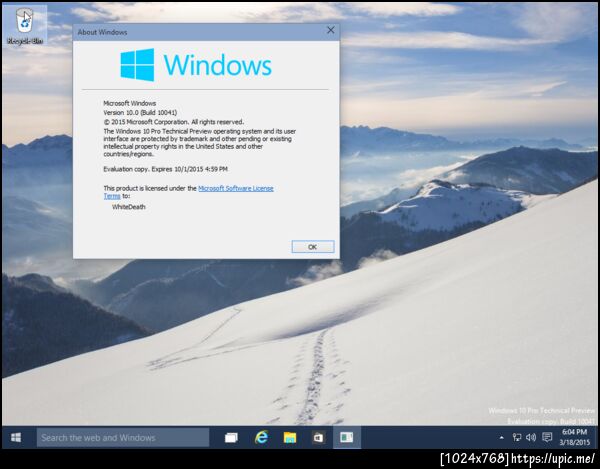This screenshot has width=600, height=469.
Task: Close the About Windows dialog
Action: [331, 30]
